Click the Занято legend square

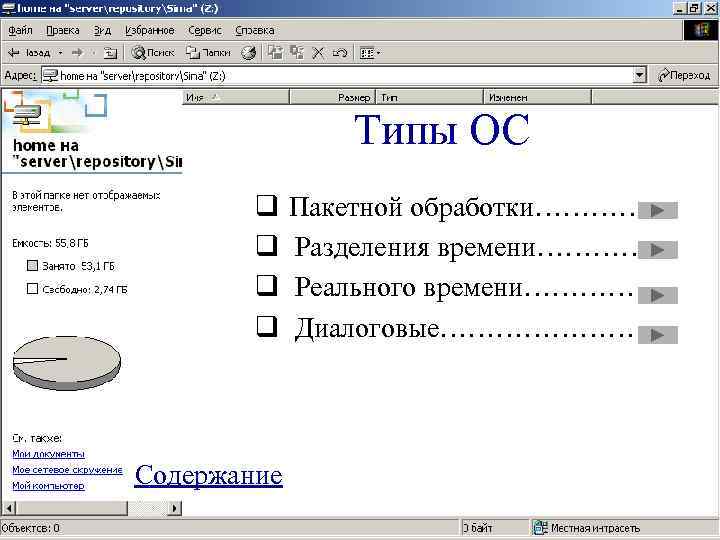(x=32, y=265)
